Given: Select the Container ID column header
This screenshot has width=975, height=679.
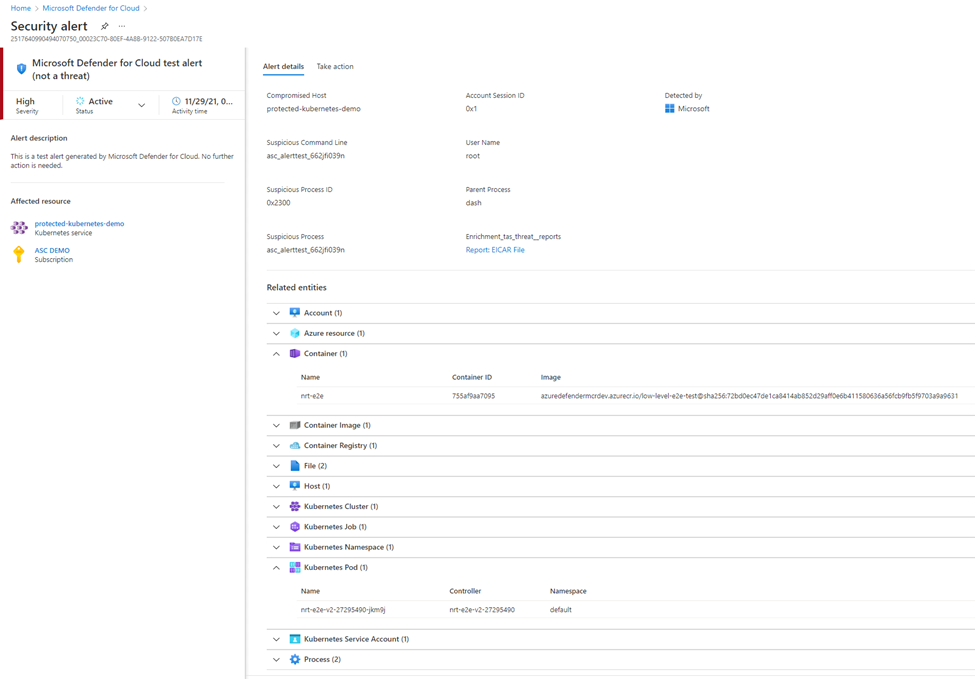Looking at the screenshot, I should coord(472,377).
